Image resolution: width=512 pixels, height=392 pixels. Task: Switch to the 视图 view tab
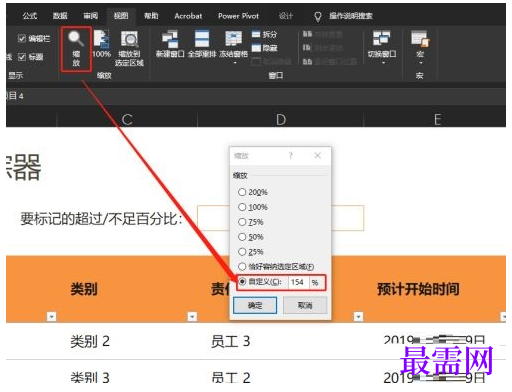[121, 16]
